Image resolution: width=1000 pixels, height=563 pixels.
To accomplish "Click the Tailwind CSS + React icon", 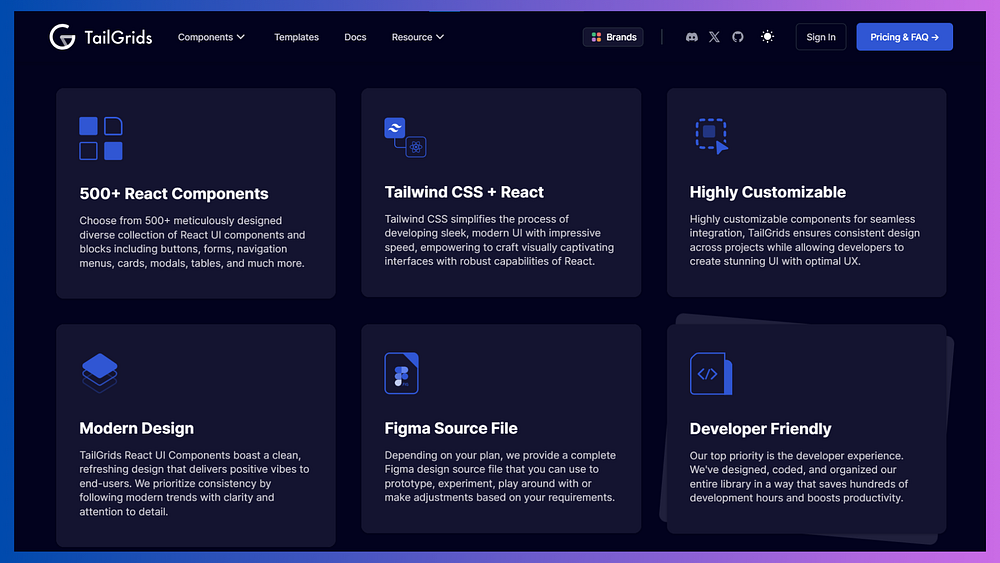I will 406,137.
